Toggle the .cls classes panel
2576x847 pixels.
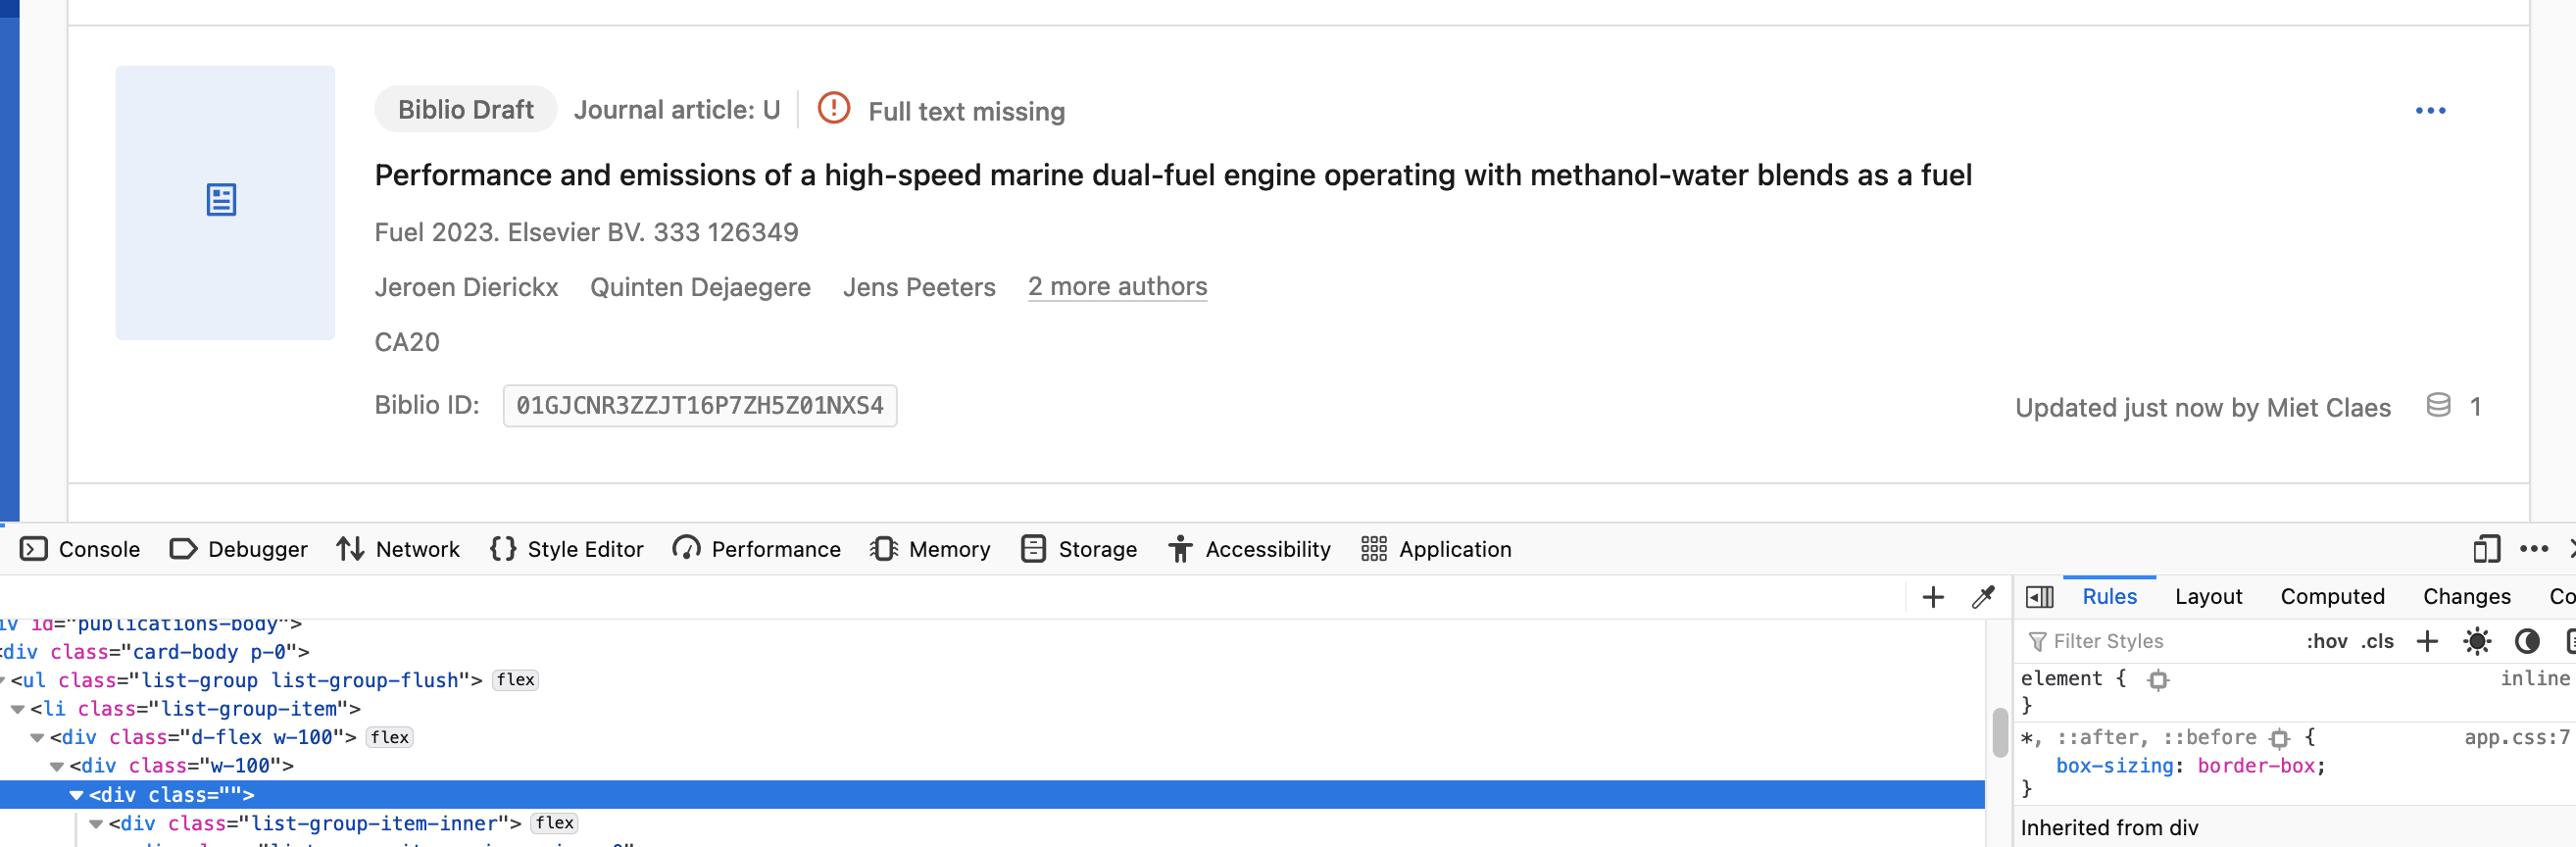[x=2377, y=641]
